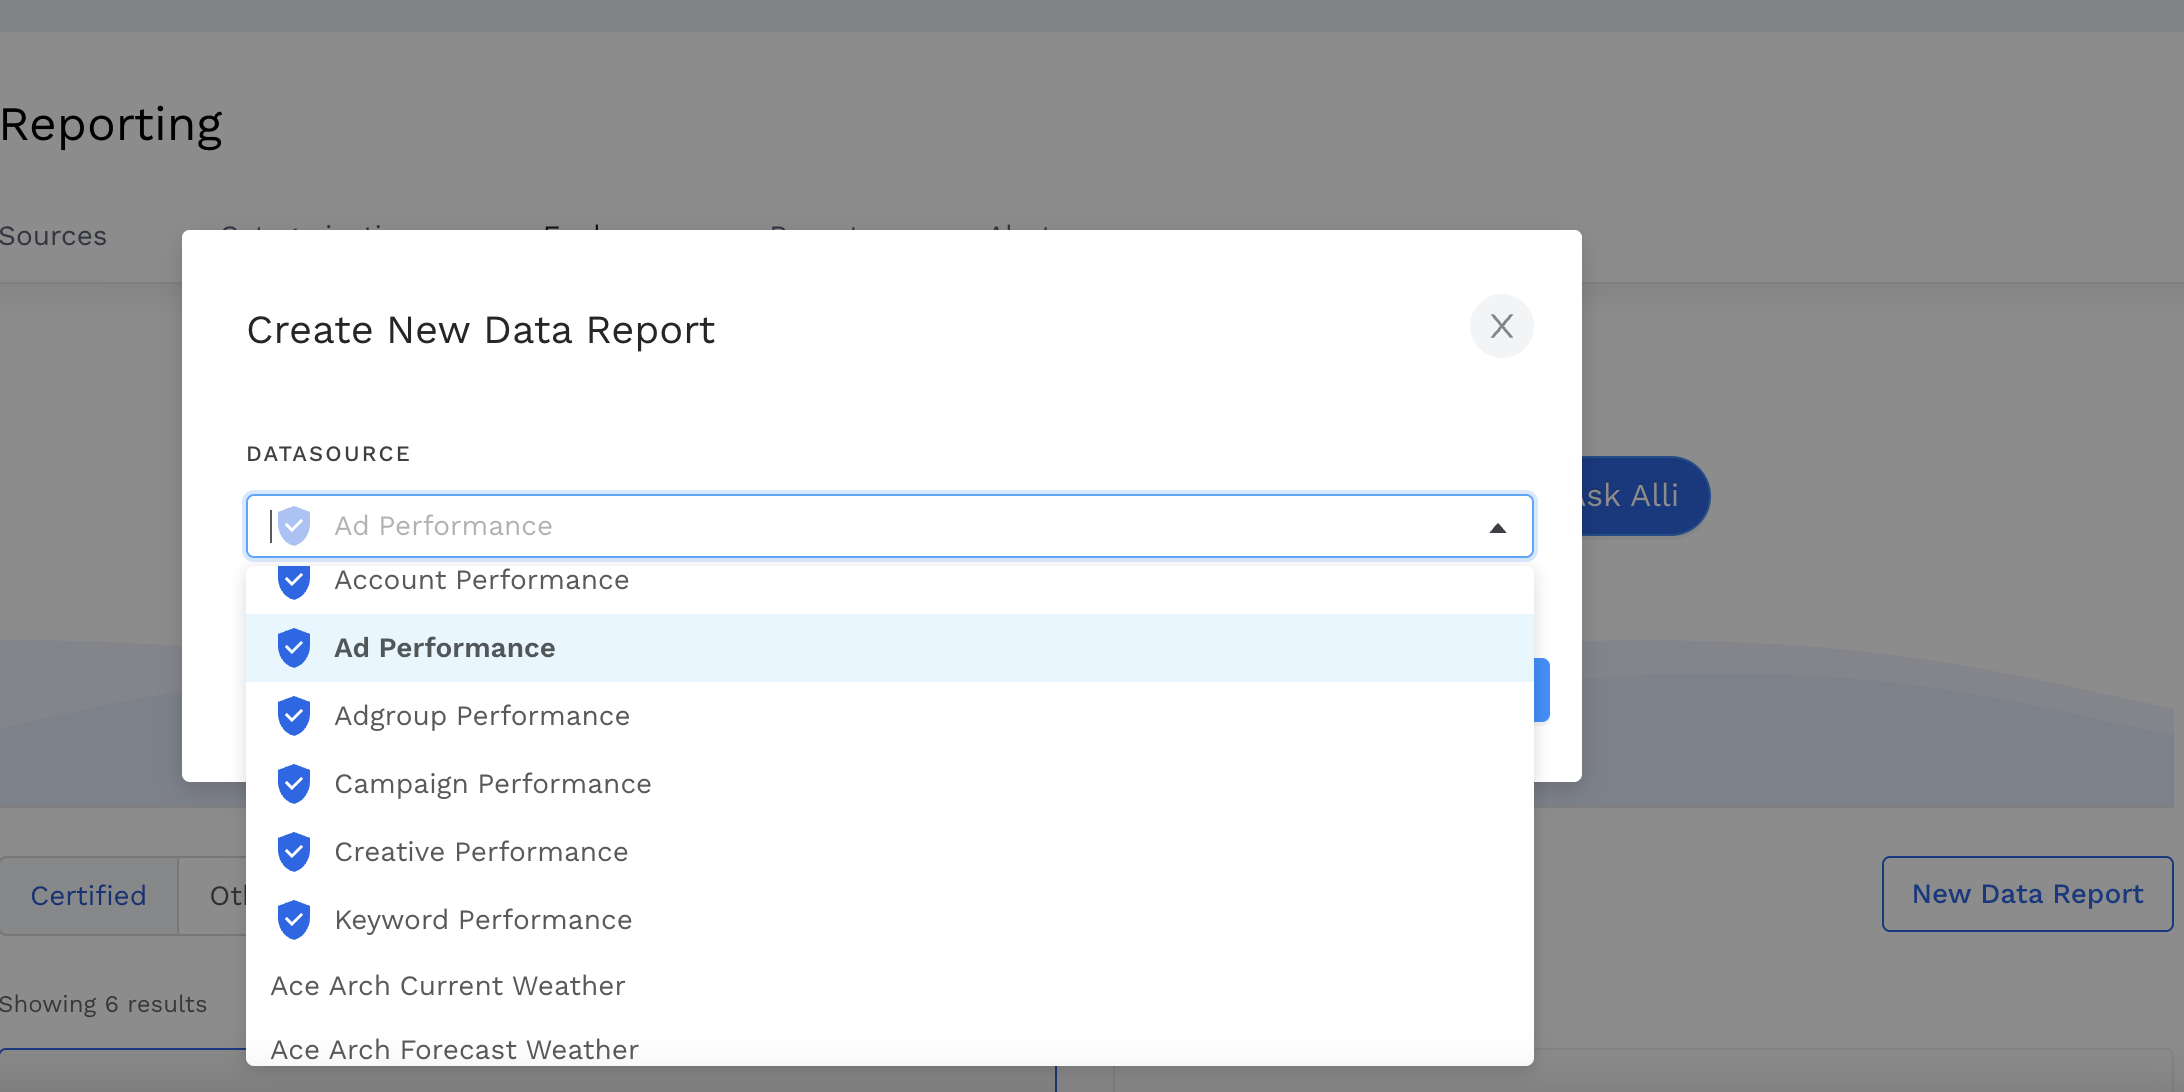Click the Datasource search input field
This screenshot has width=2184, height=1092.
(x=889, y=526)
